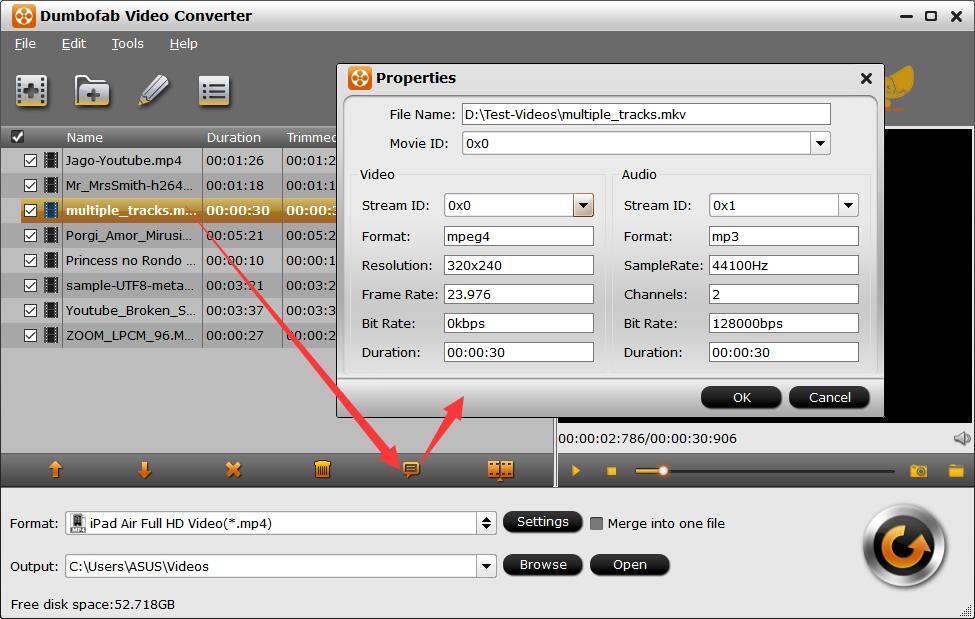Remove item with the orange X icon

233,469
